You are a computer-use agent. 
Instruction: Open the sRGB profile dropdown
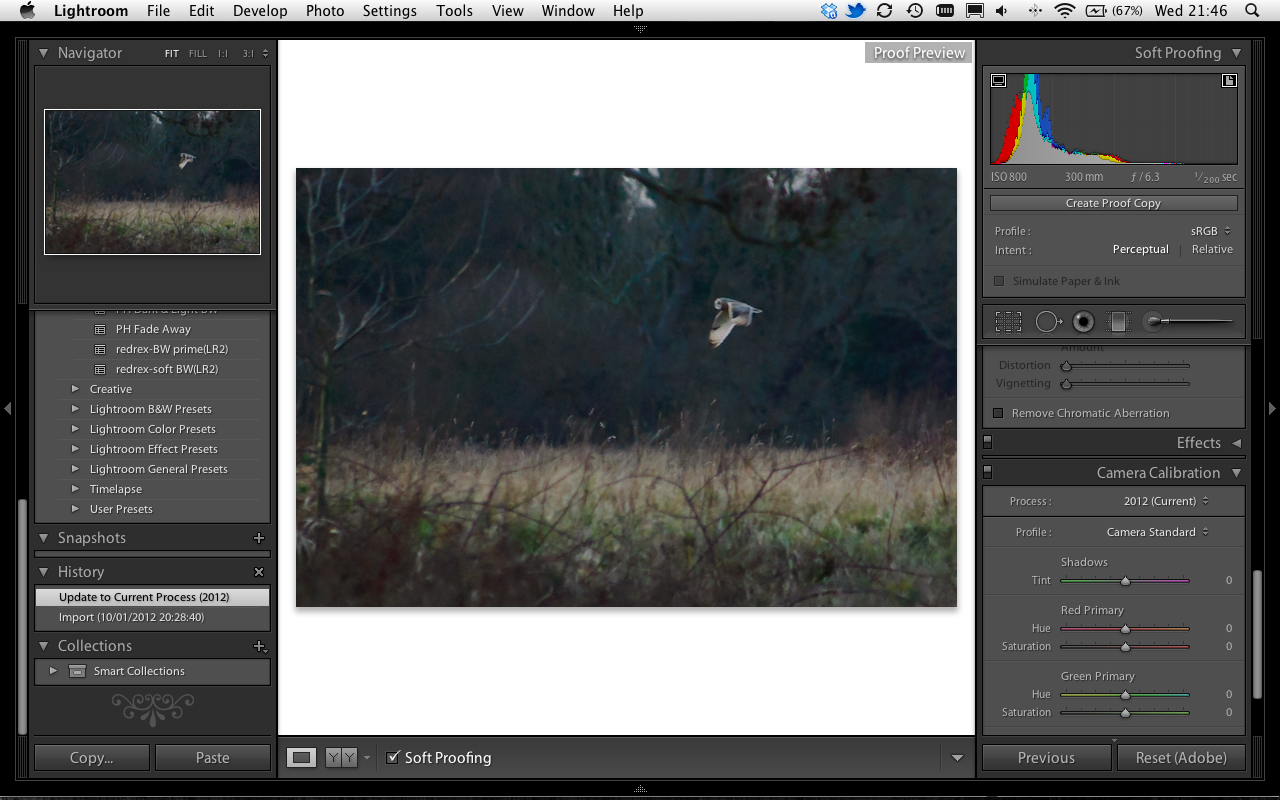tap(1211, 231)
